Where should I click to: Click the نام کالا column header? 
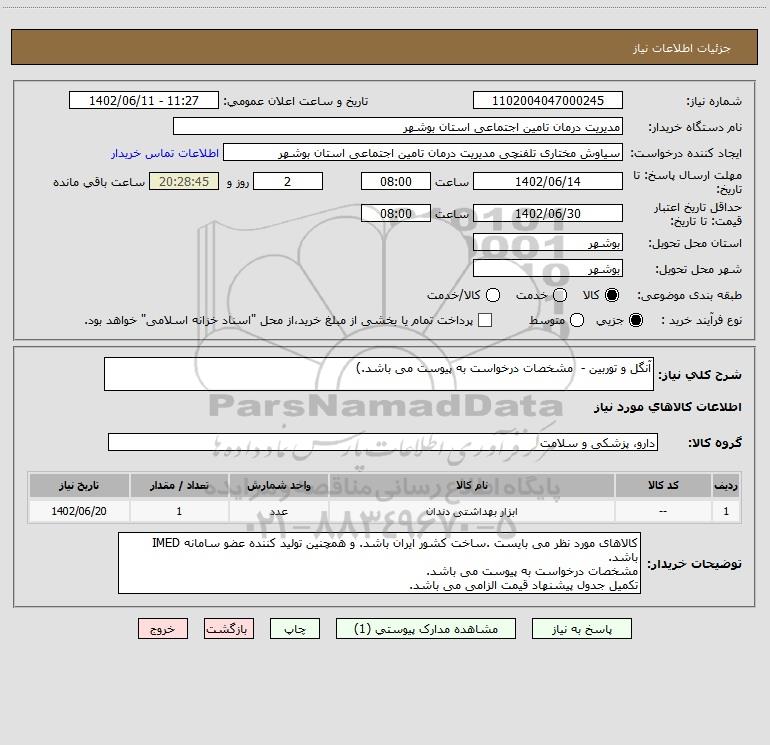coord(471,485)
